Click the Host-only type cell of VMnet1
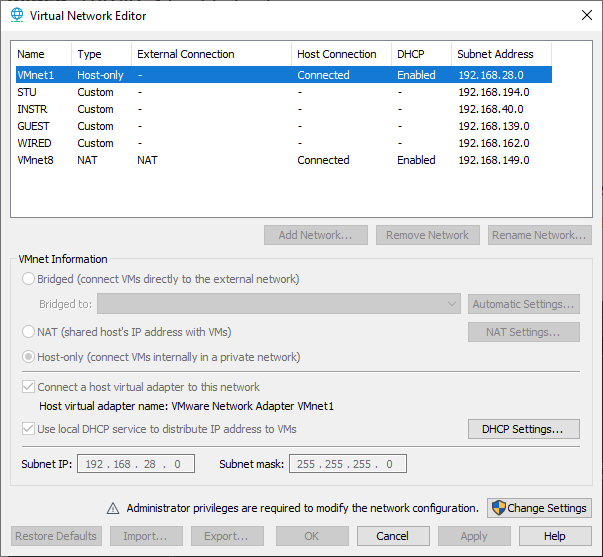Screen dimensions: 603x557 click(100, 75)
